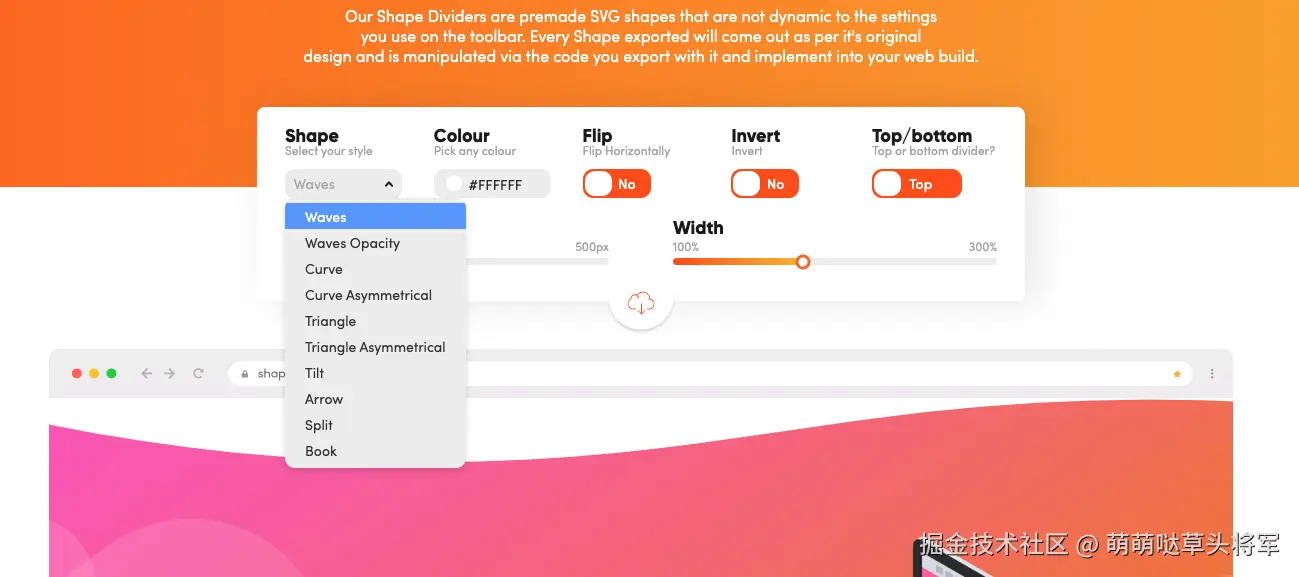This screenshot has height=577, width=1299.
Task: Click the mock browser address bar
Action: (710, 373)
